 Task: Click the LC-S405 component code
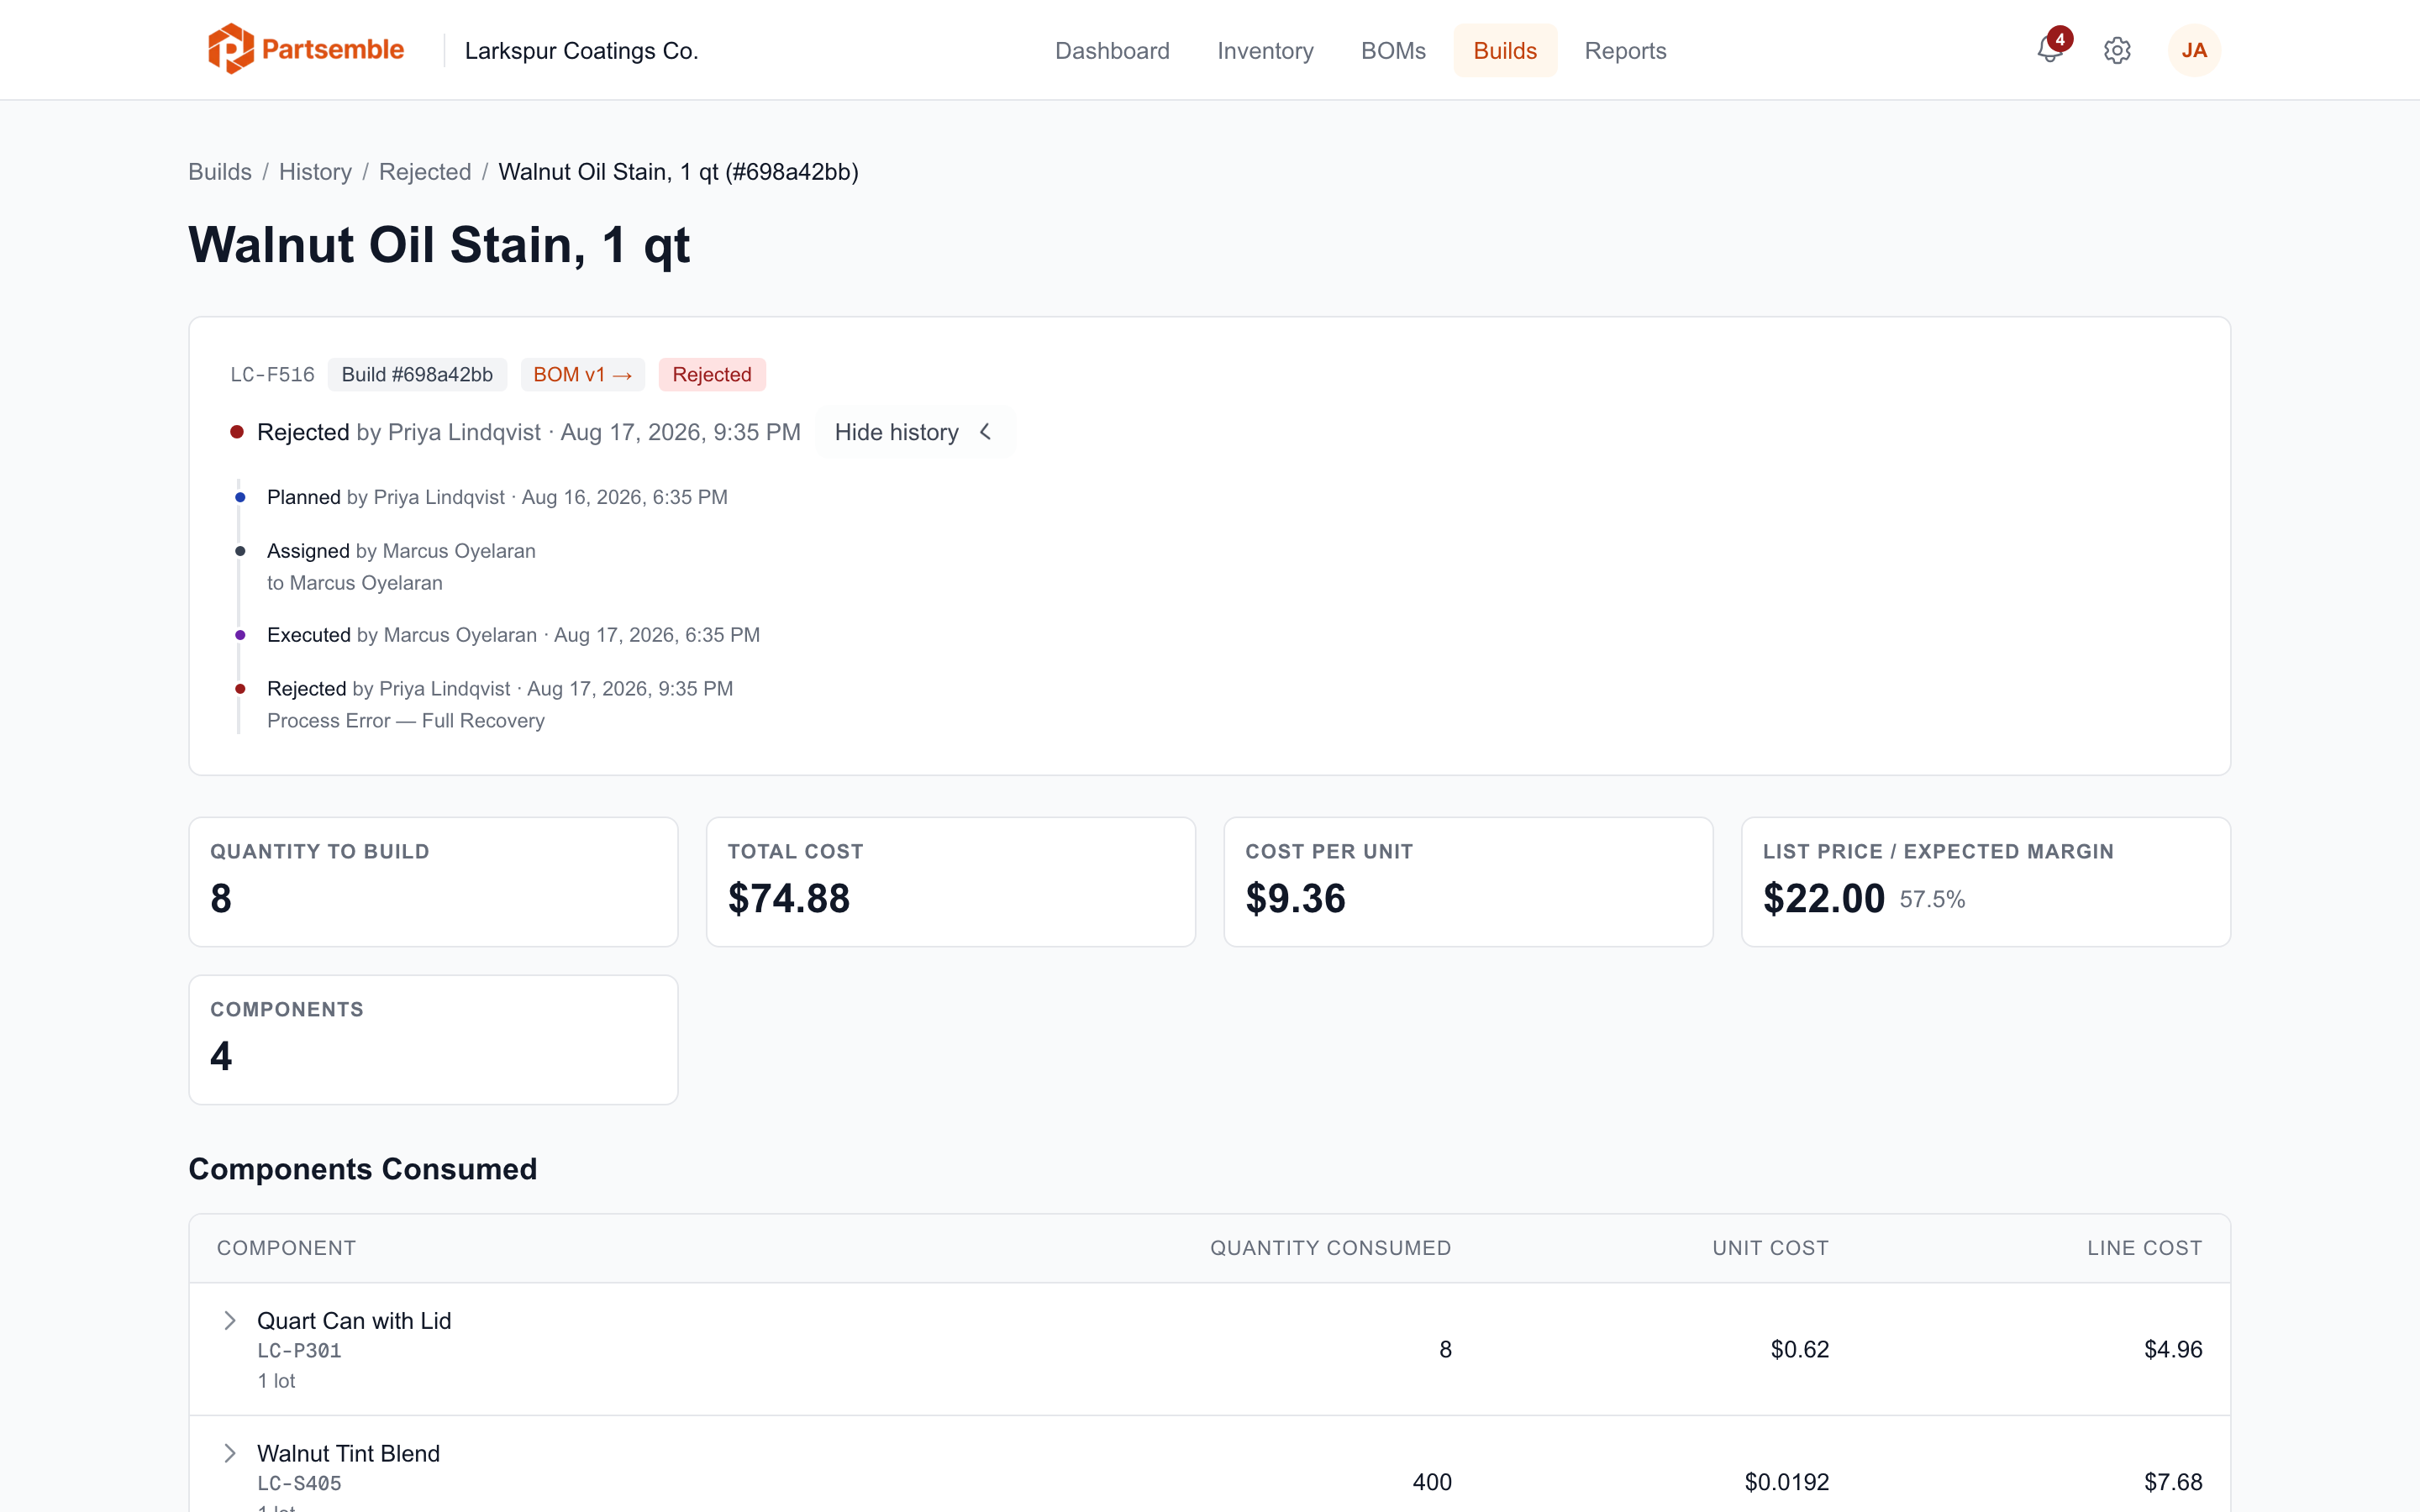(299, 1483)
